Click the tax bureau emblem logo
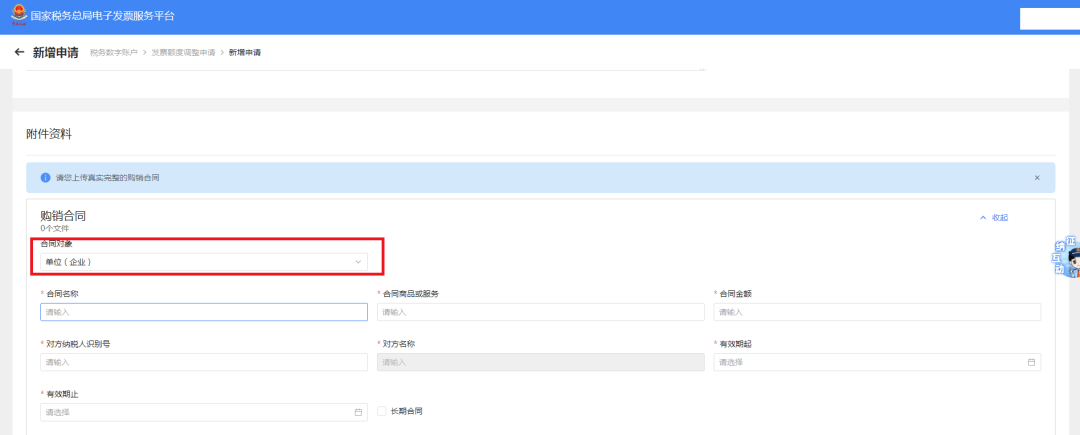This screenshot has height=435, width=1080. coord(19,15)
